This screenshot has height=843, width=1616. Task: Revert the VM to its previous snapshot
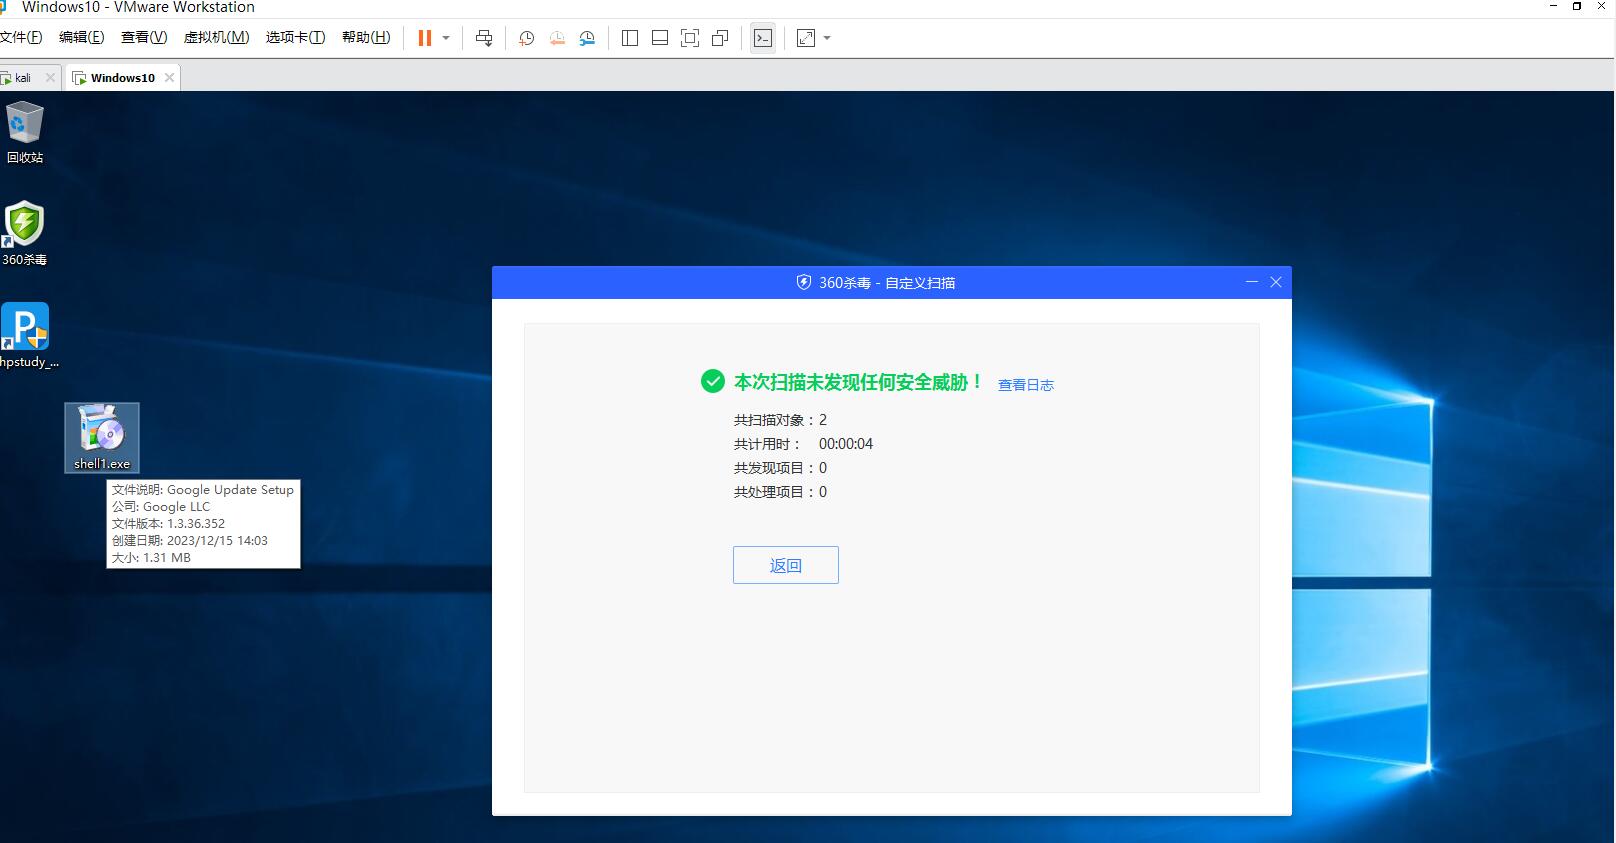coord(557,38)
